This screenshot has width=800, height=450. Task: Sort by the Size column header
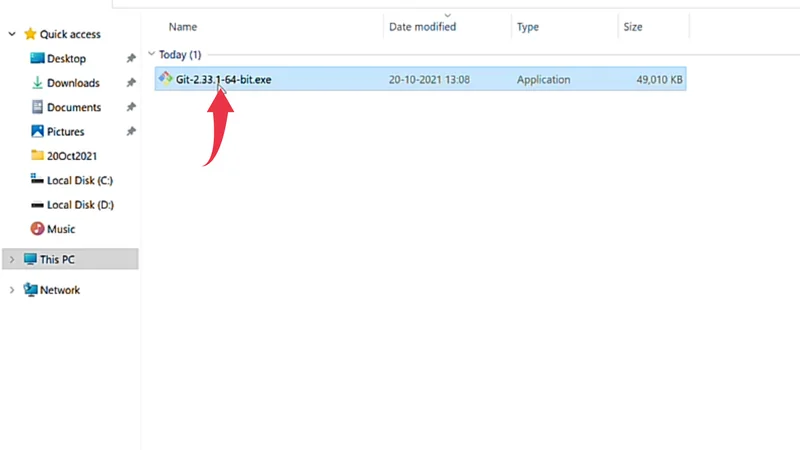tap(633, 27)
